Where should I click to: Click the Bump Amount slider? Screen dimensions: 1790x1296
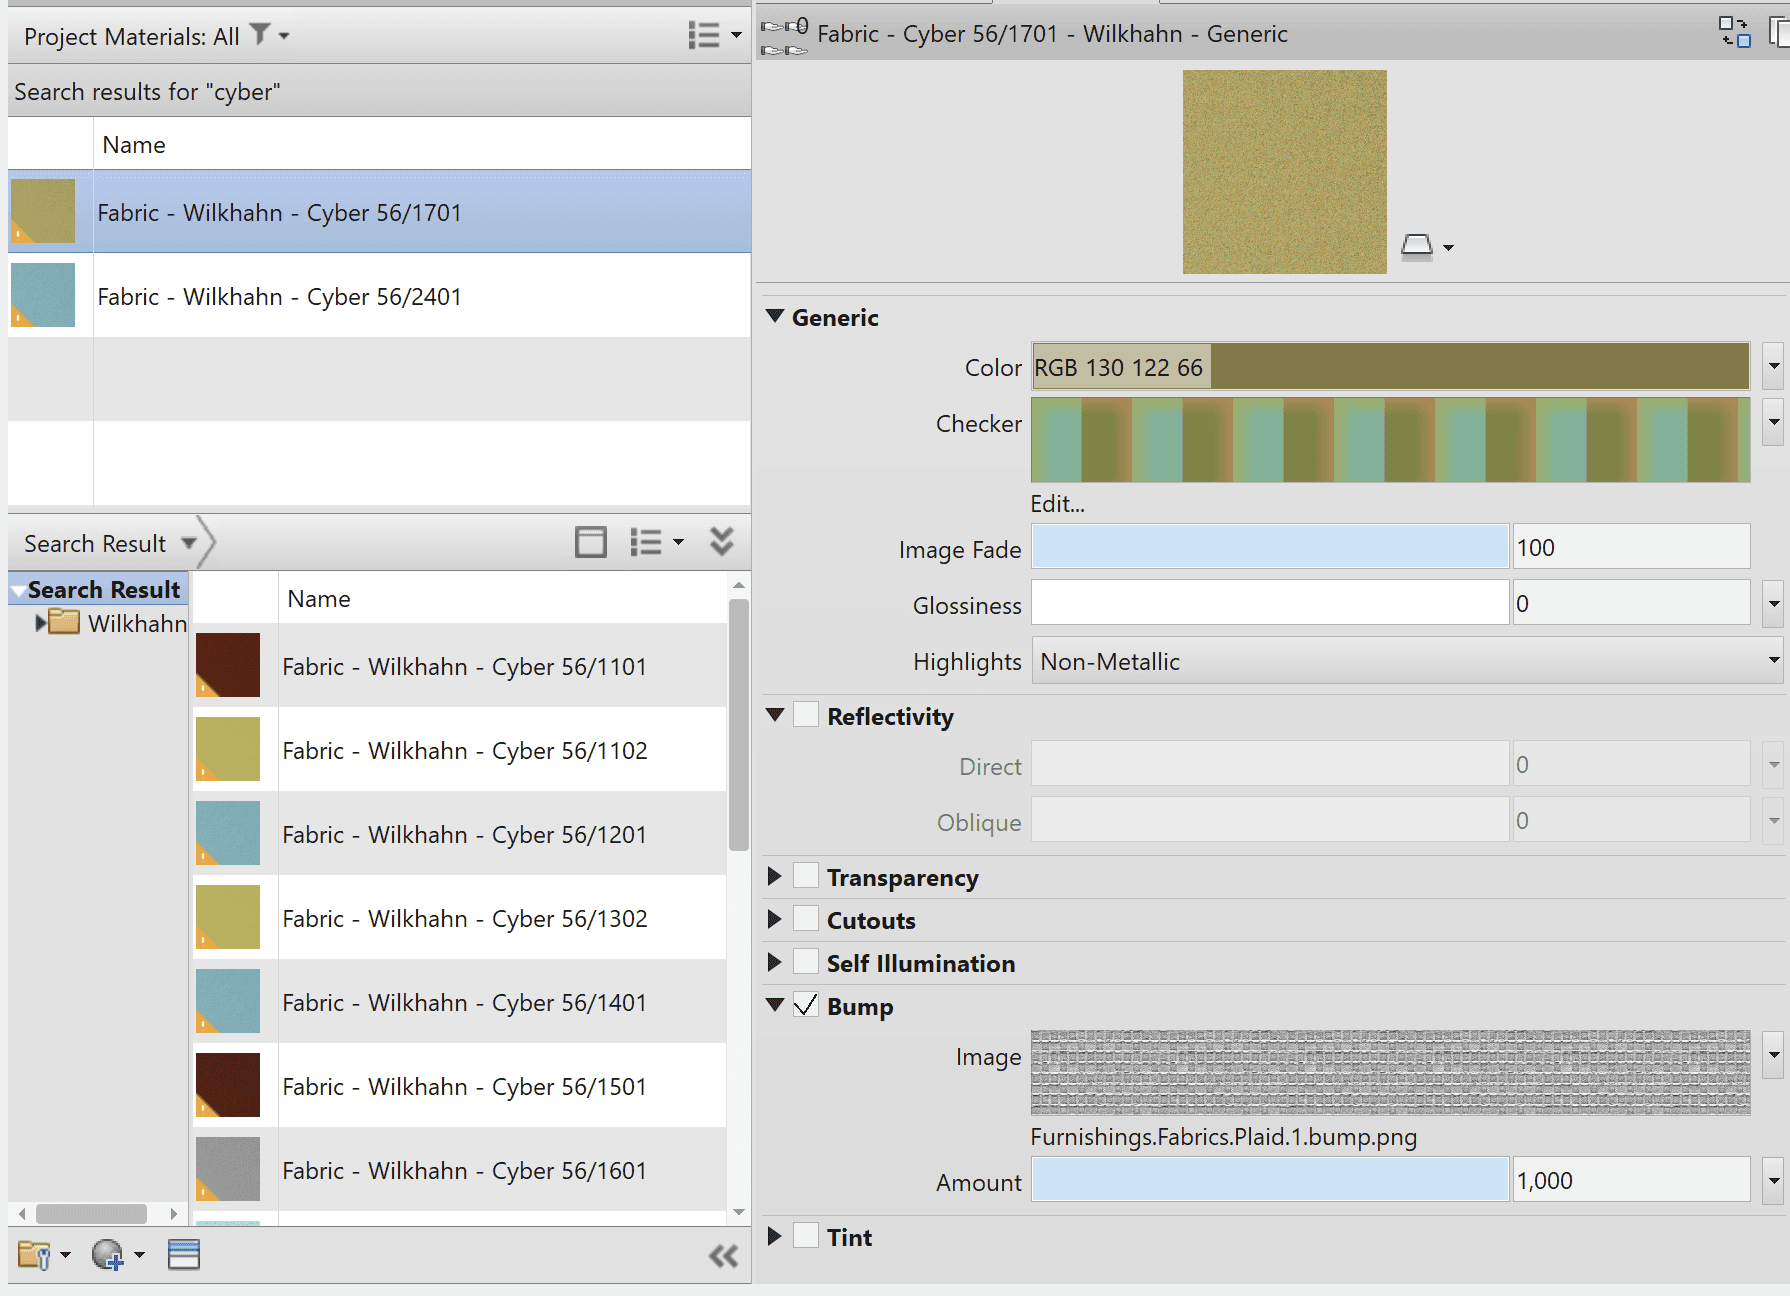[1270, 1180]
